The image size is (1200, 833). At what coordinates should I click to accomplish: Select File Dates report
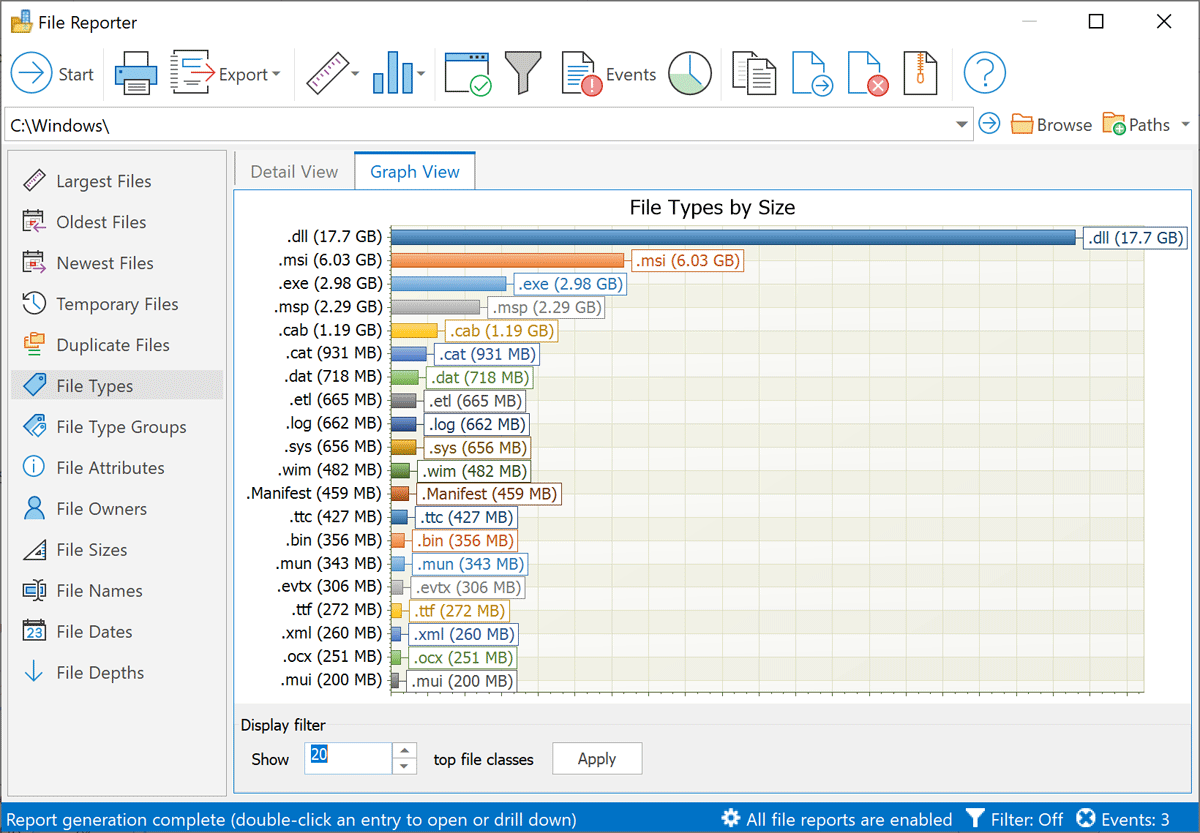click(x=116, y=632)
